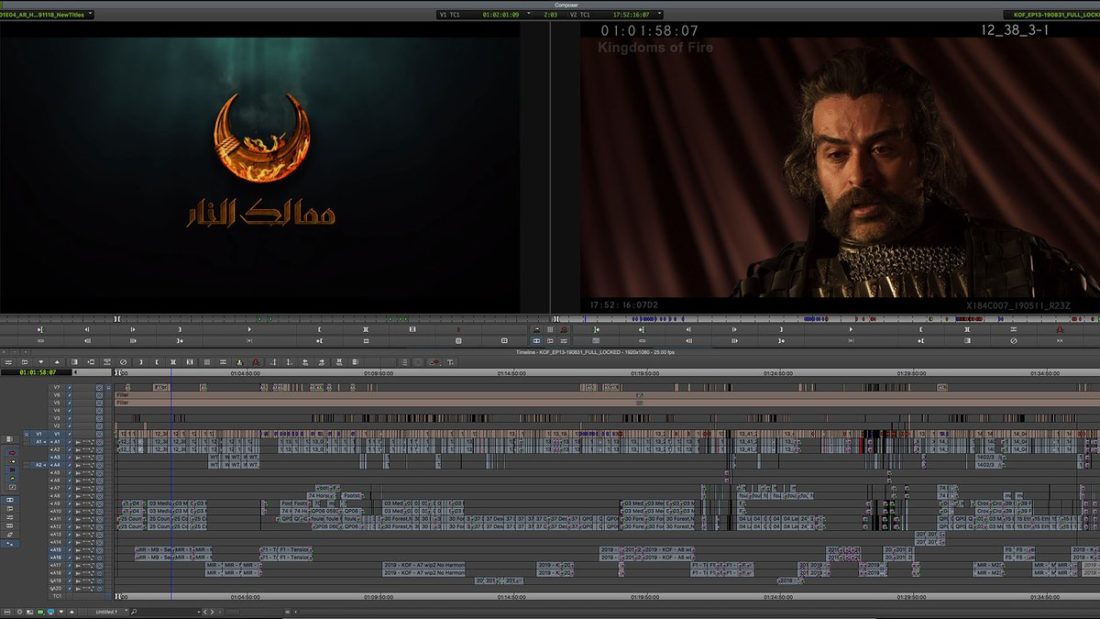Viewport: 1100px width, 619px height.
Task: Select the red Lift/Overwrite segment tool
Action: pyautogui.click(x=12, y=453)
